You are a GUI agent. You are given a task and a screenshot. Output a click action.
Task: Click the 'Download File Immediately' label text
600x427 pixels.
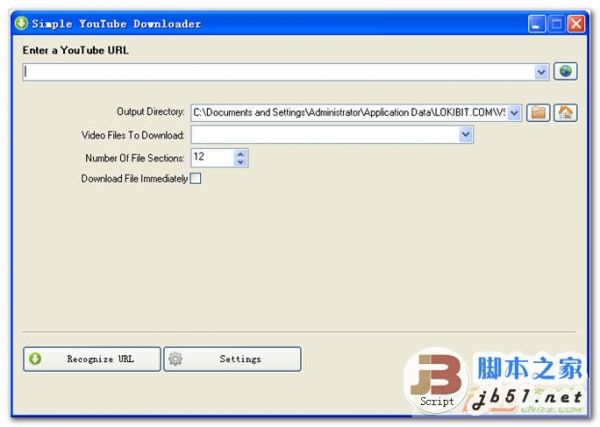click(134, 179)
